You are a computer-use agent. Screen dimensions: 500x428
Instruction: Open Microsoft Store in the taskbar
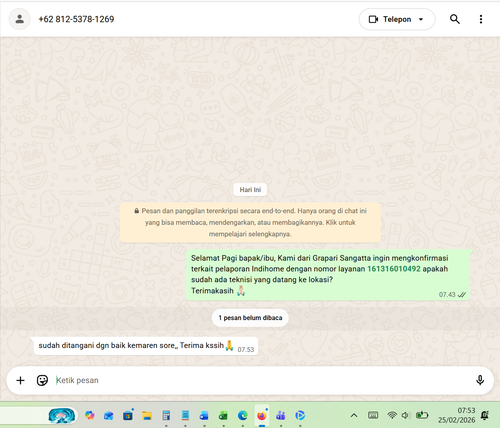point(128,415)
